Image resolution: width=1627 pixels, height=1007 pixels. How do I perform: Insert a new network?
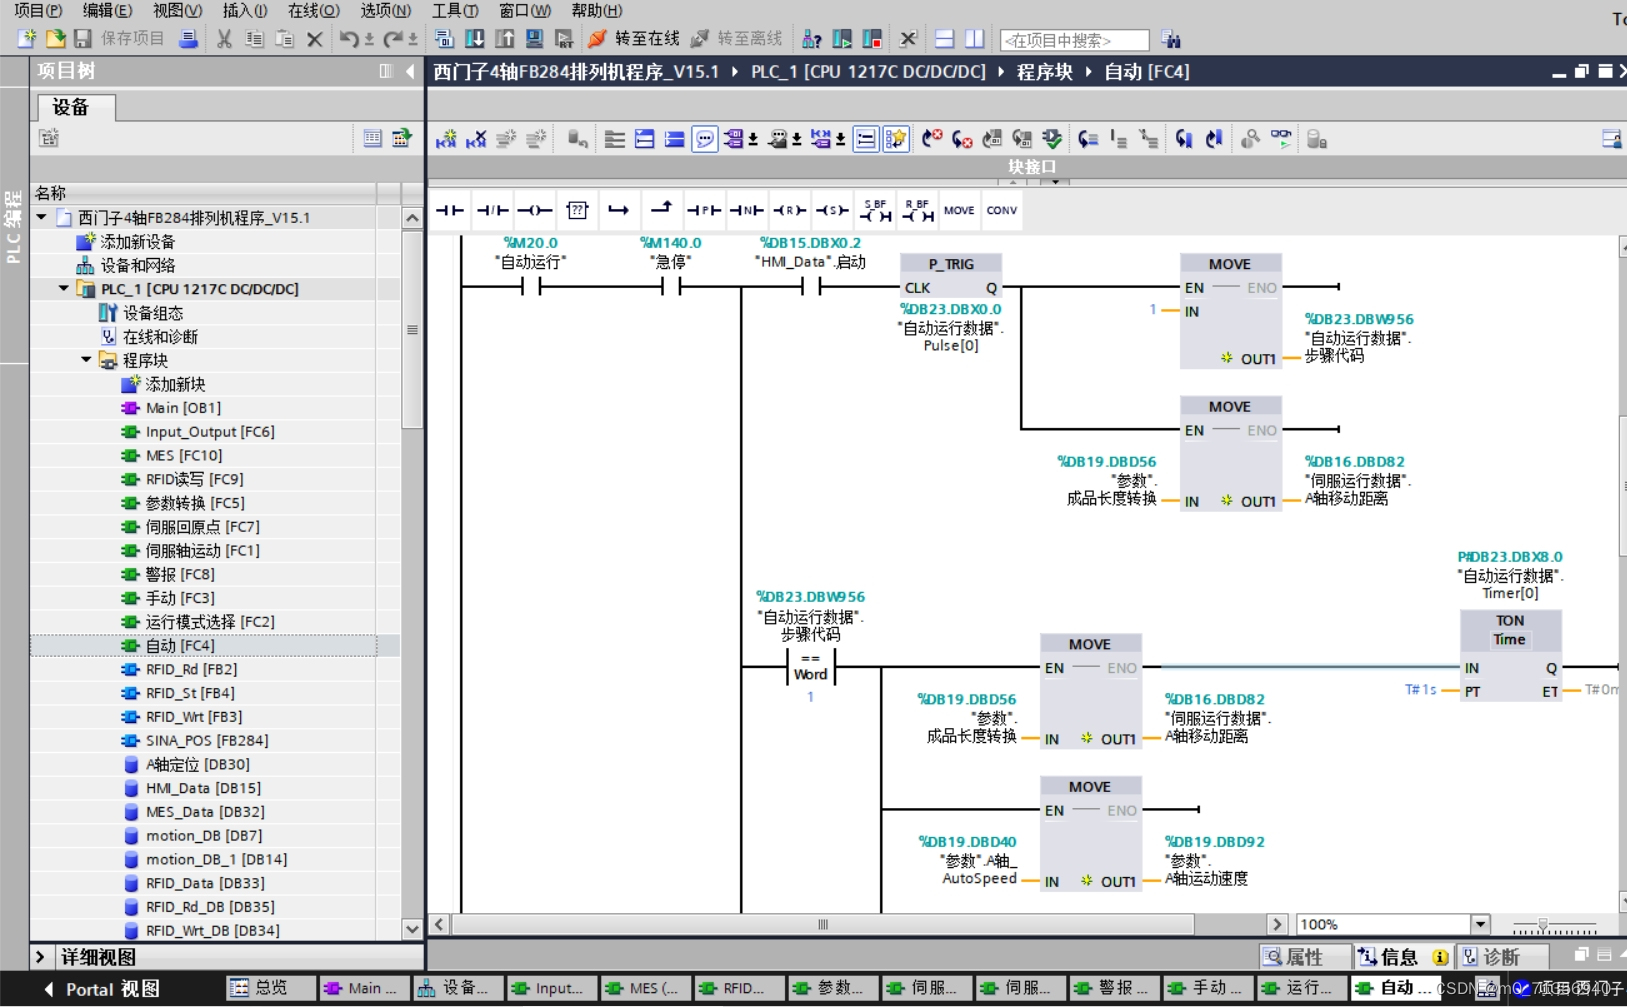point(446,139)
